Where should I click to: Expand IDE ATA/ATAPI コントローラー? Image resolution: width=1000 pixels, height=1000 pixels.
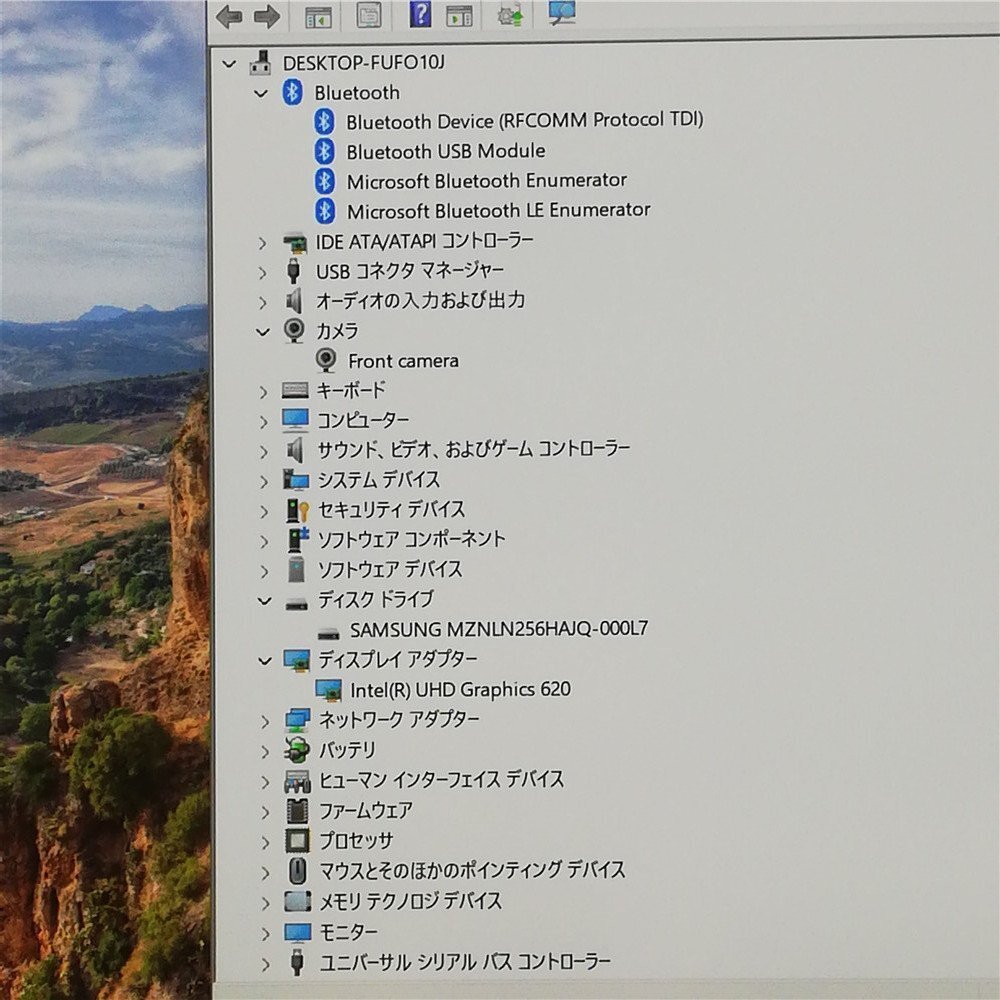pos(262,243)
